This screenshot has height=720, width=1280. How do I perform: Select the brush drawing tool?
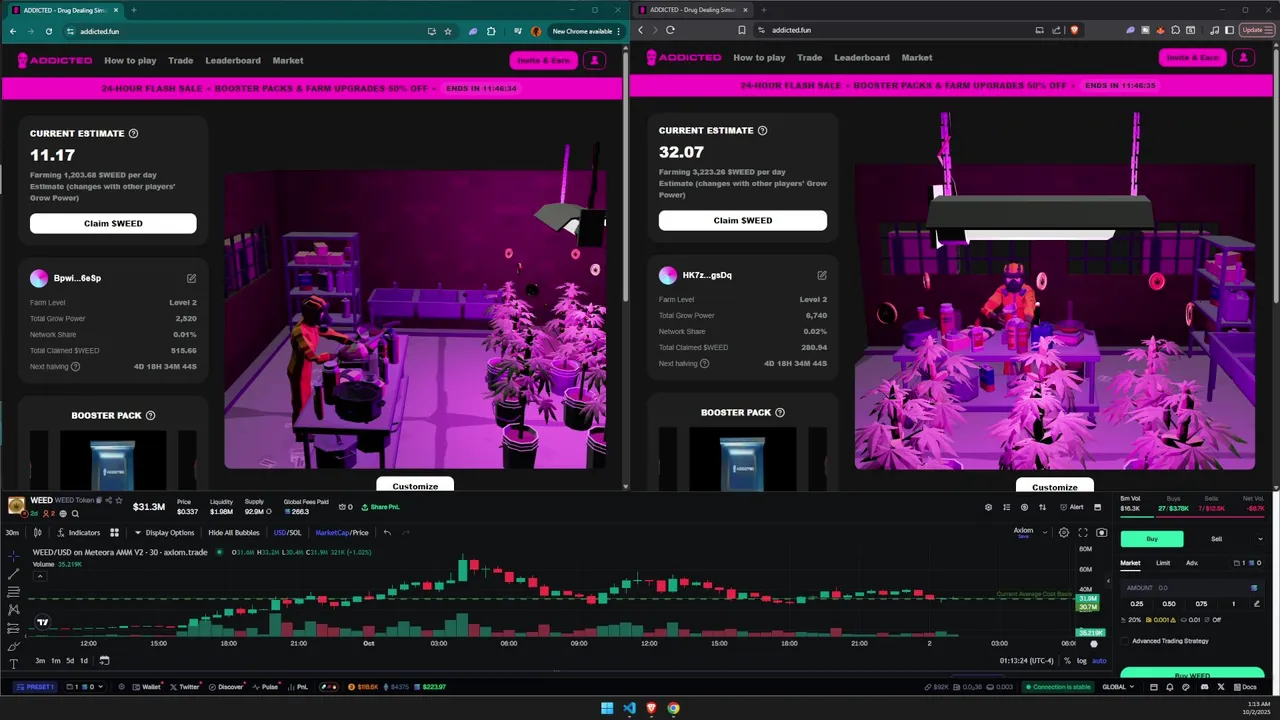(x=13, y=646)
